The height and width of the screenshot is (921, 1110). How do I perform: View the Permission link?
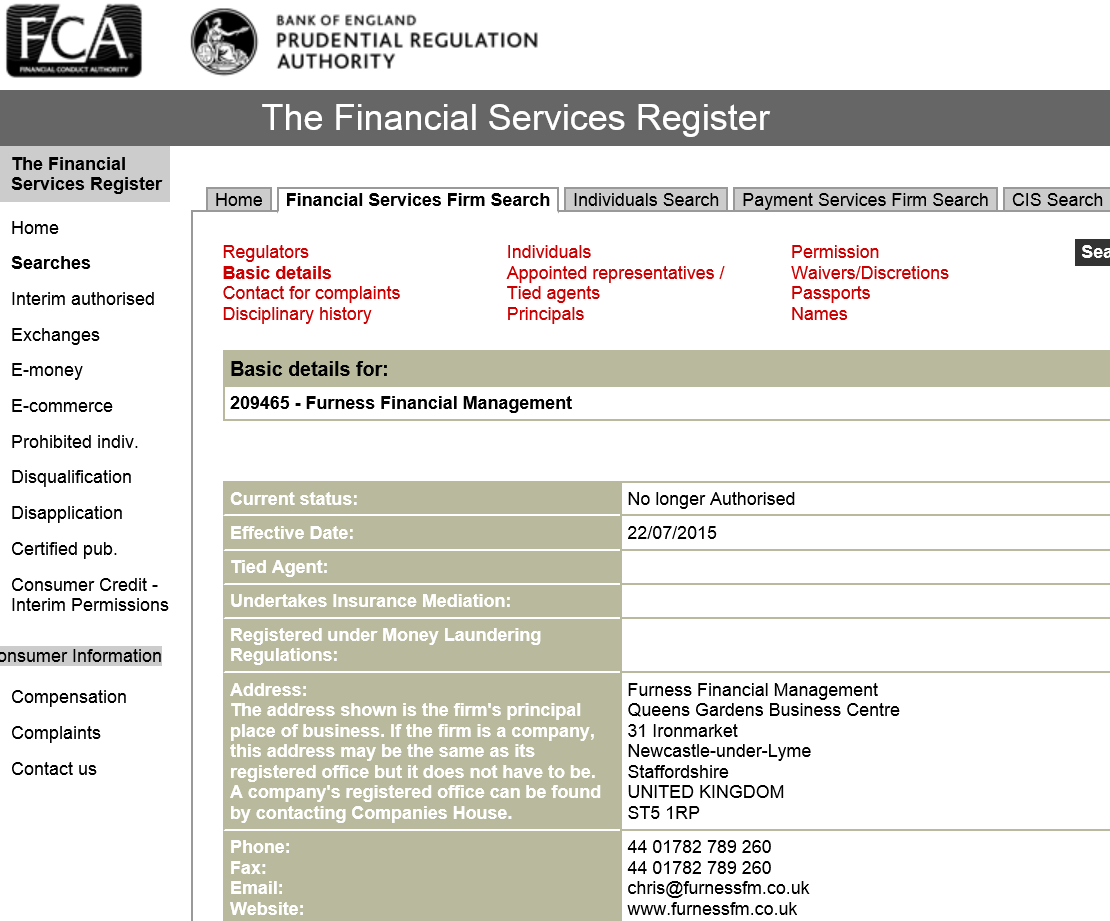click(x=835, y=252)
